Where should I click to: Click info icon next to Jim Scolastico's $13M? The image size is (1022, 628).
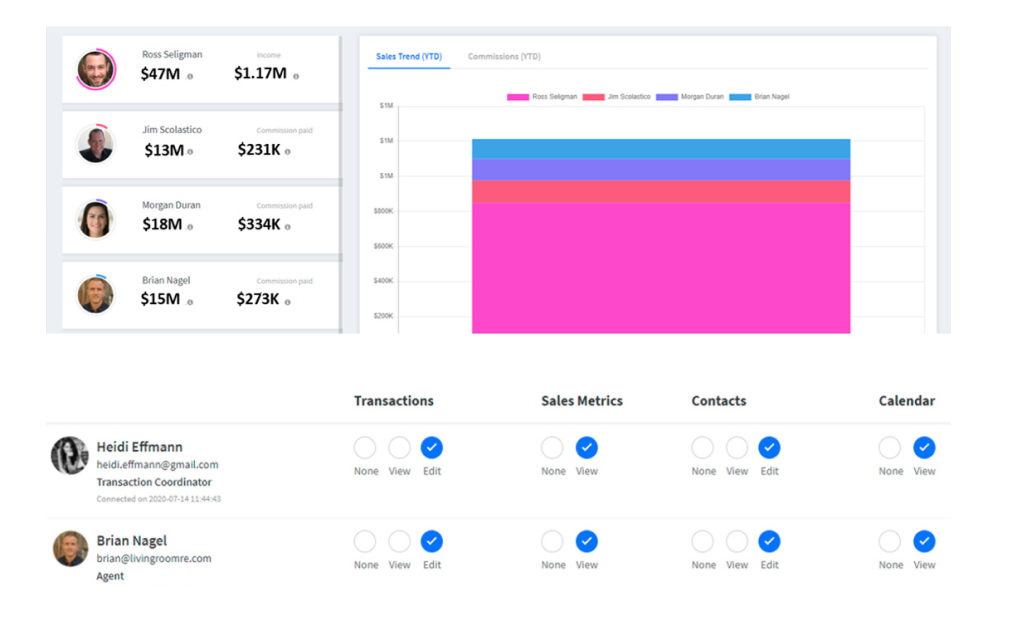click(190, 152)
